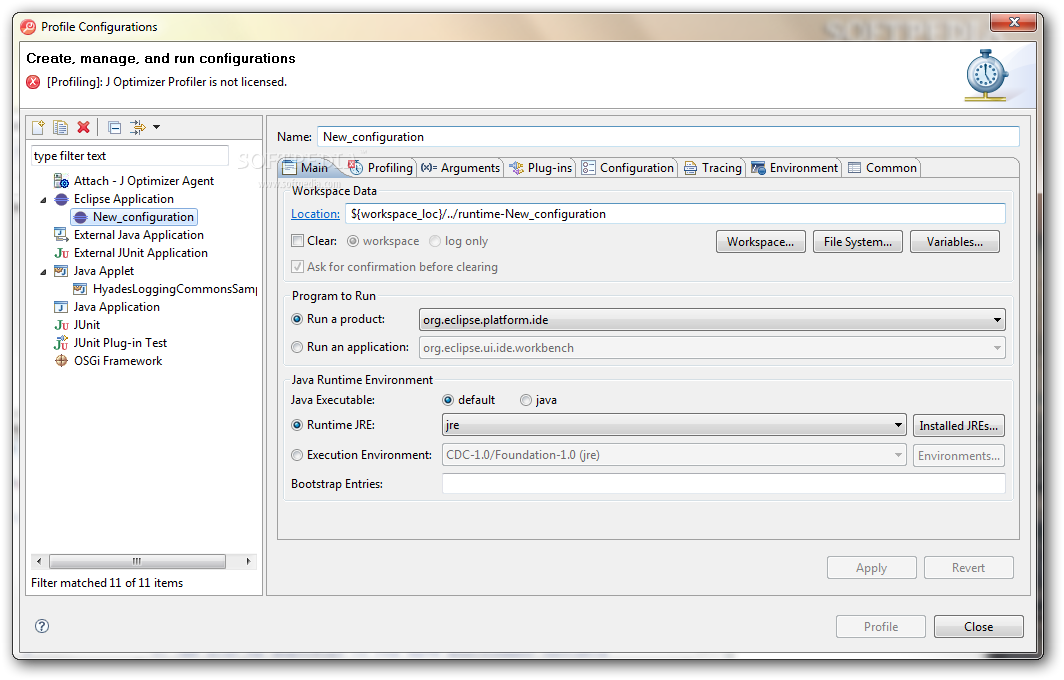This screenshot has height=680, width=1064.
Task: Open the Profiling tab
Action: (380, 168)
